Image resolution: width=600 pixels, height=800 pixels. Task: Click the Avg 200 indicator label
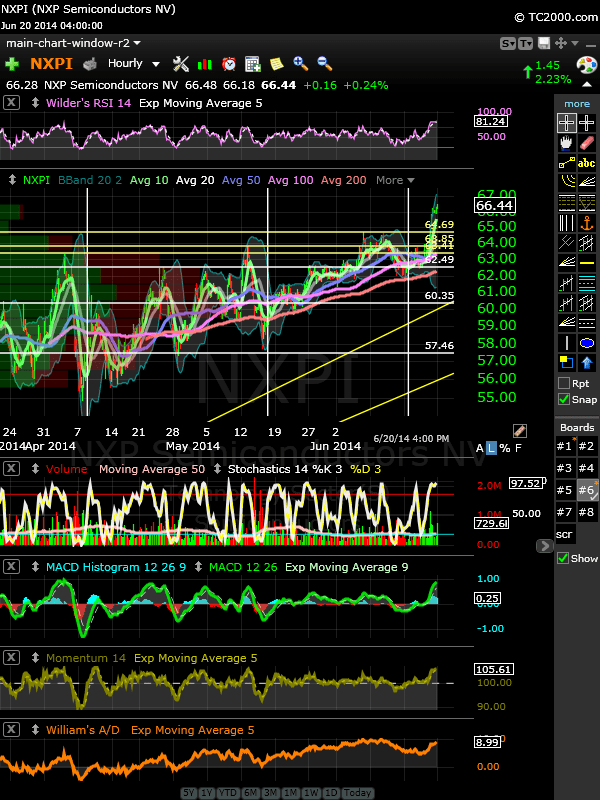(343, 180)
